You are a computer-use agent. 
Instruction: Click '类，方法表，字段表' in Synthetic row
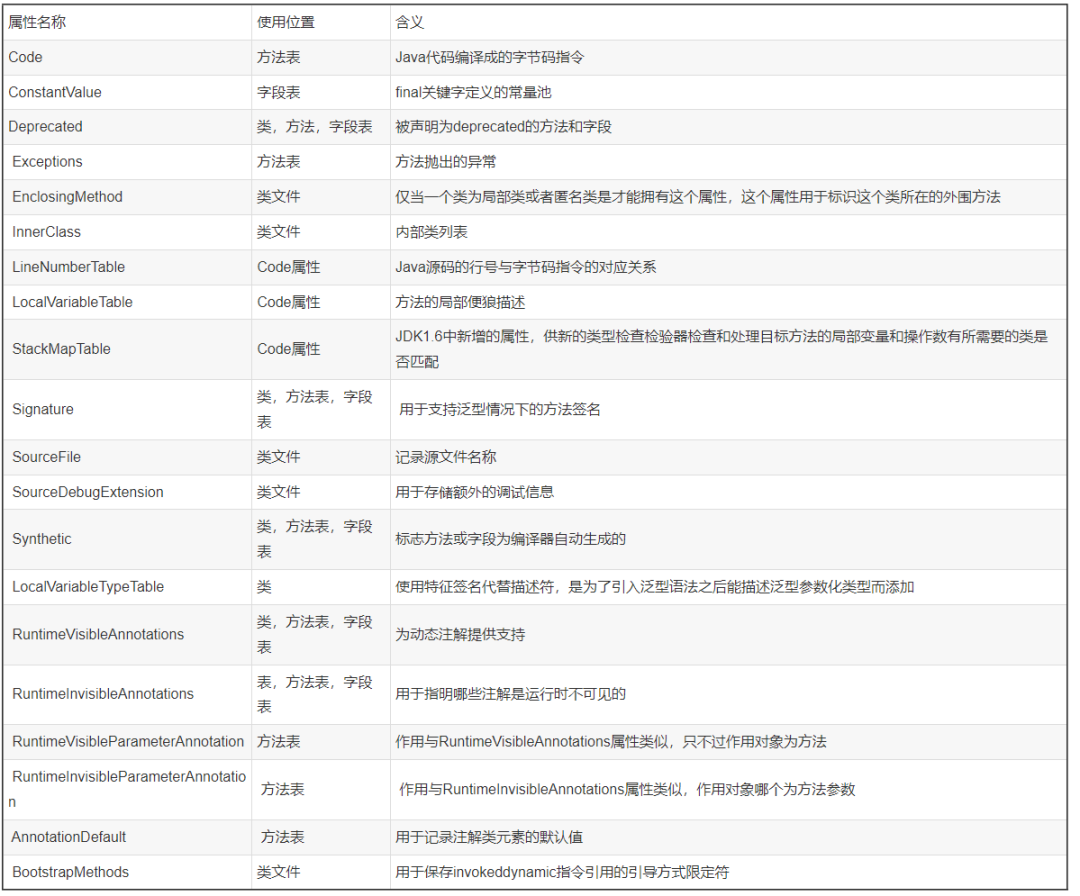tap(314, 539)
